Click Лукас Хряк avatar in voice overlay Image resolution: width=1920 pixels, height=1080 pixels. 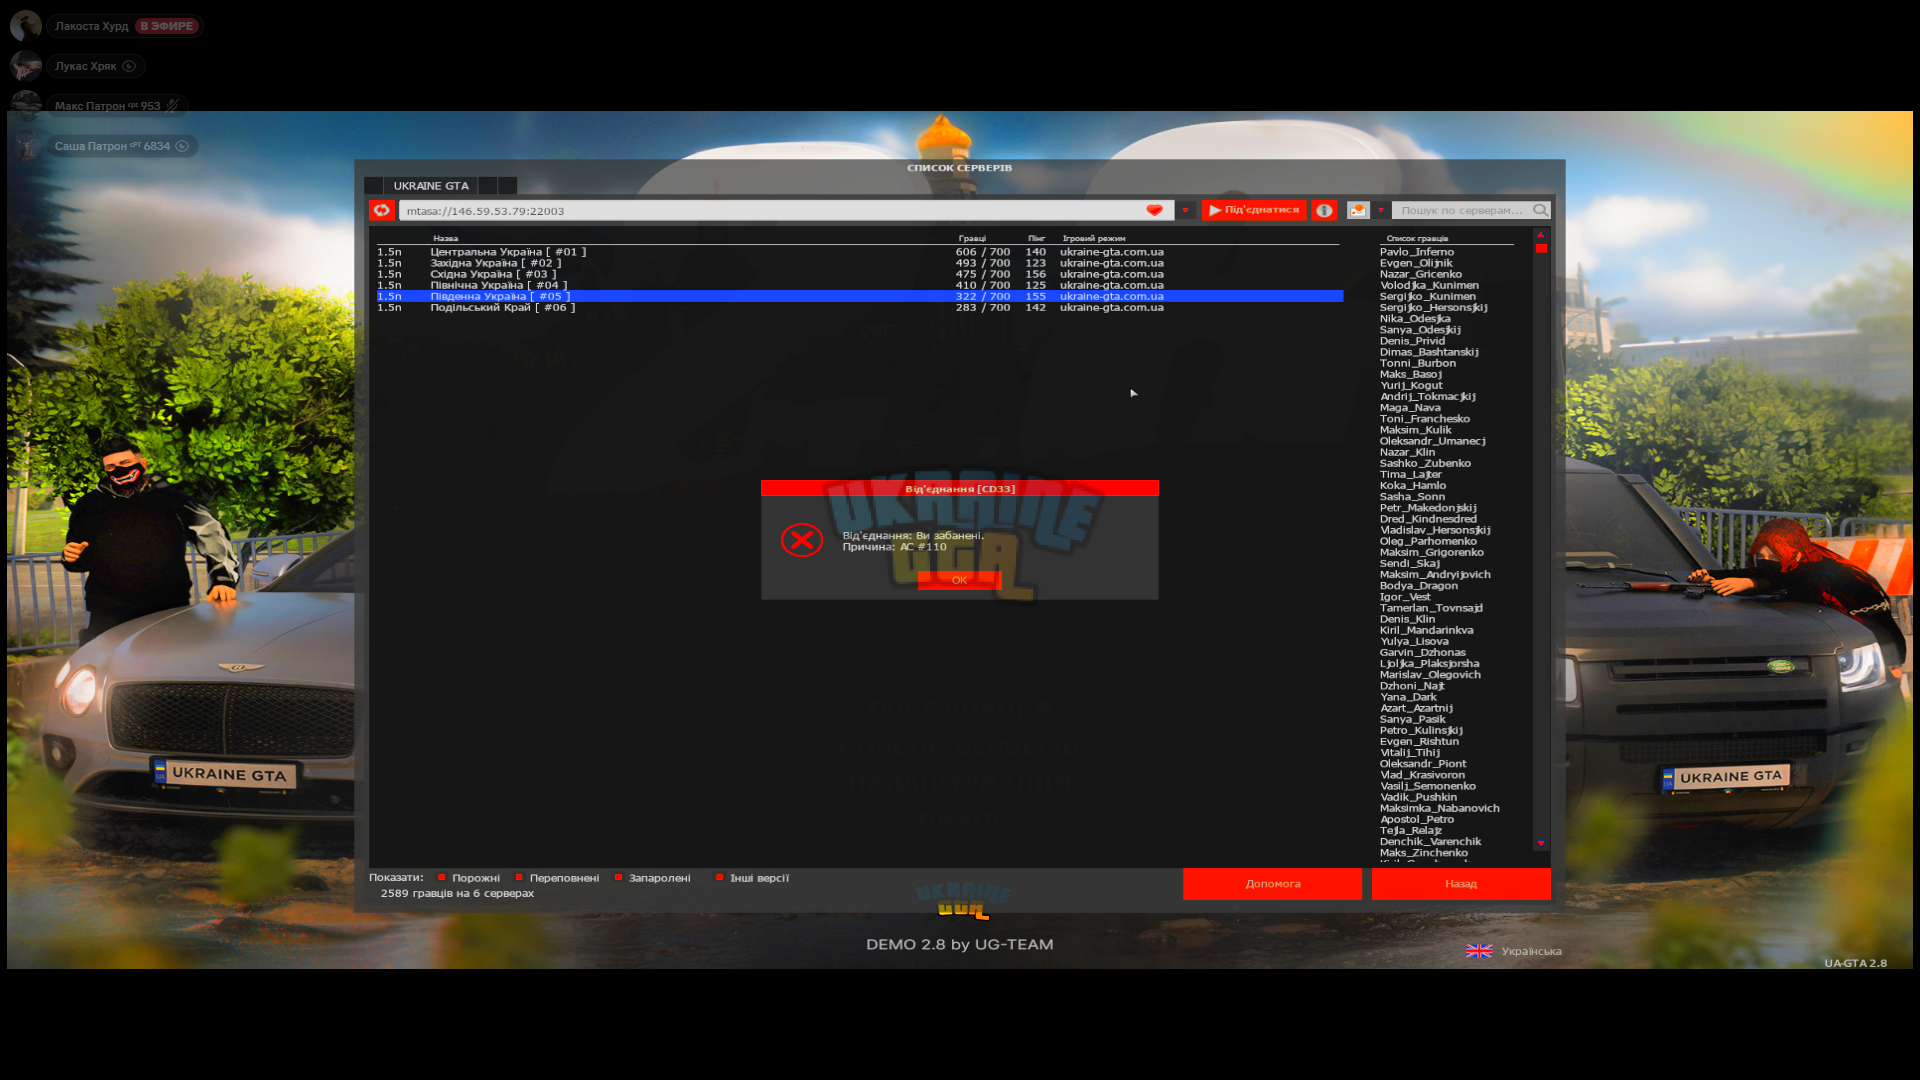[x=26, y=66]
